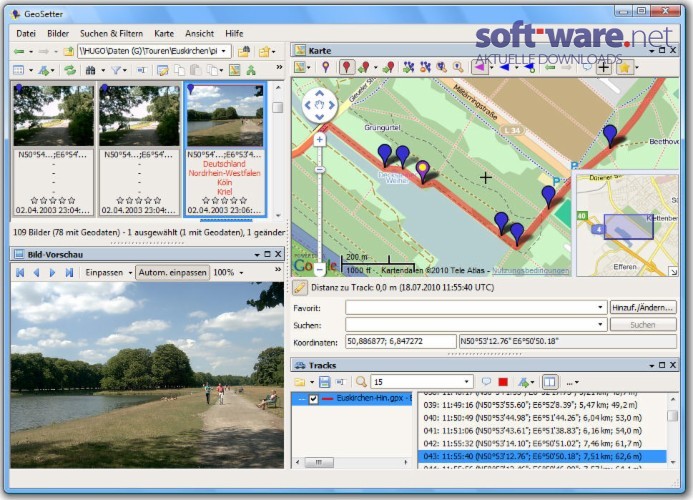Click the green synchronize-with-GPS icon
Image resolution: width=693 pixels, height=500 pixels.
(251, 70)
